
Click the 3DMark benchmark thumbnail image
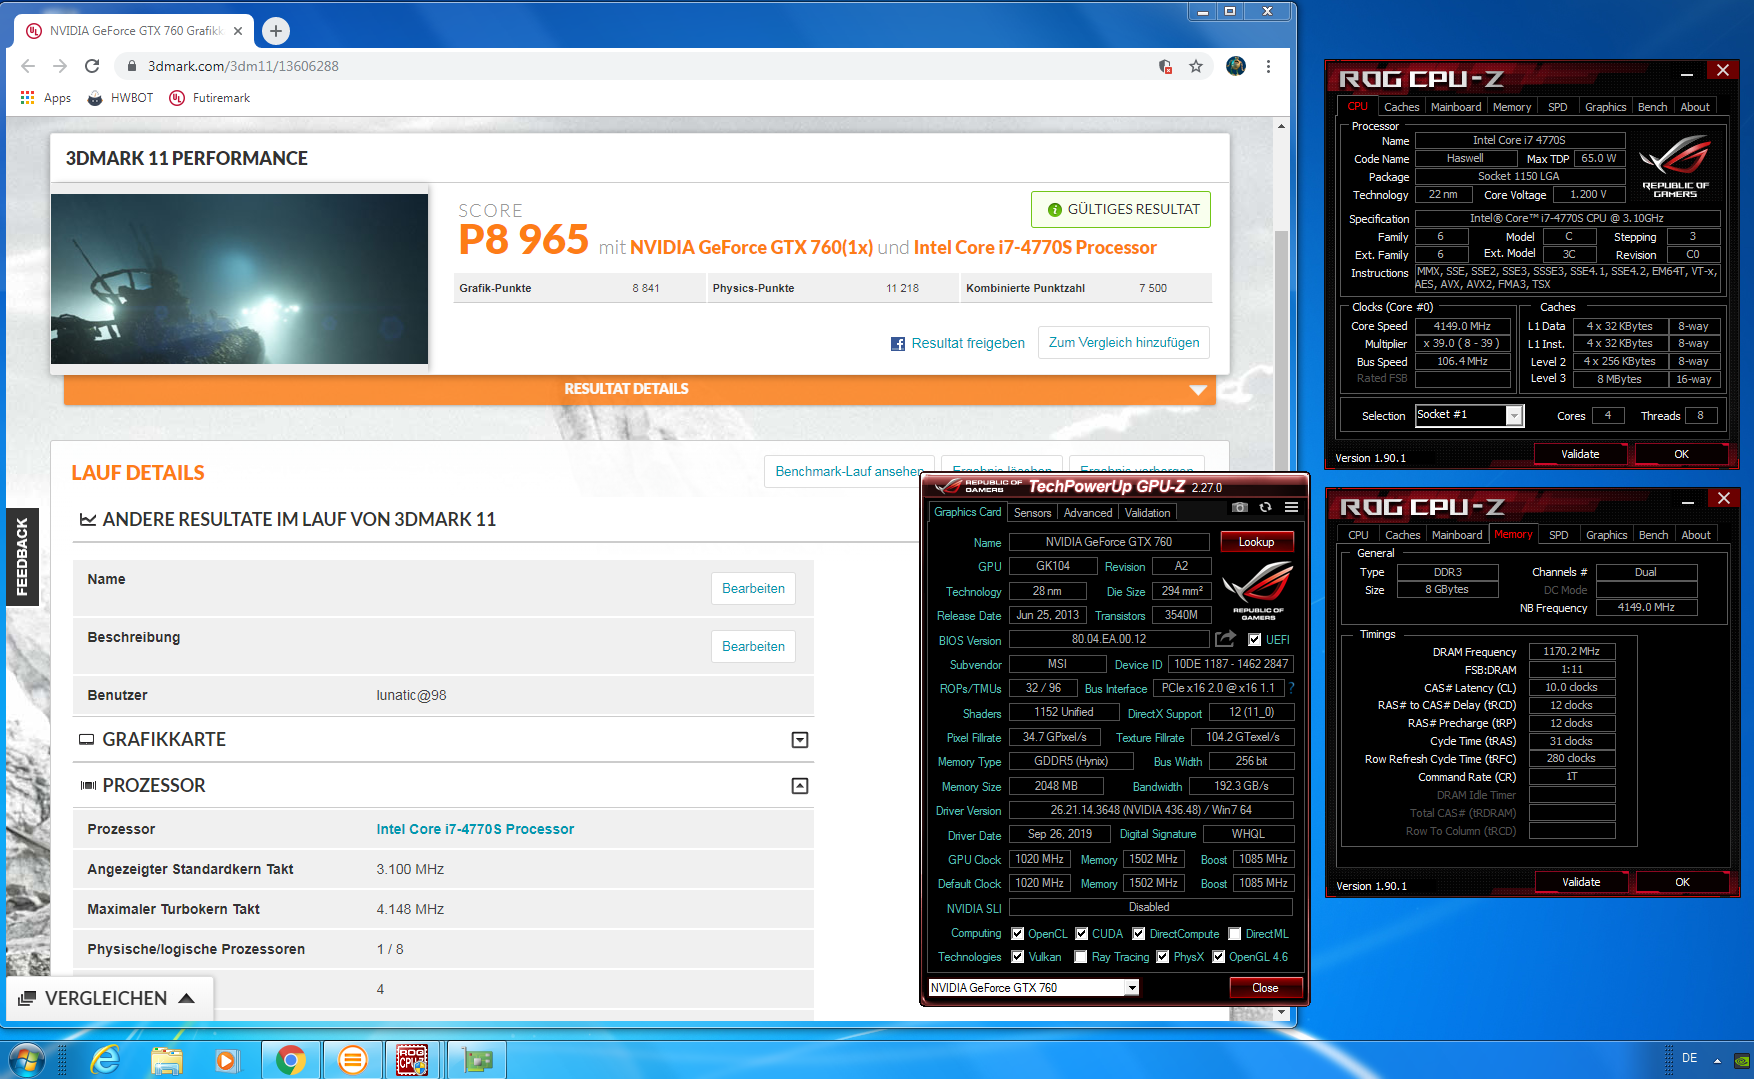(240, 278)
